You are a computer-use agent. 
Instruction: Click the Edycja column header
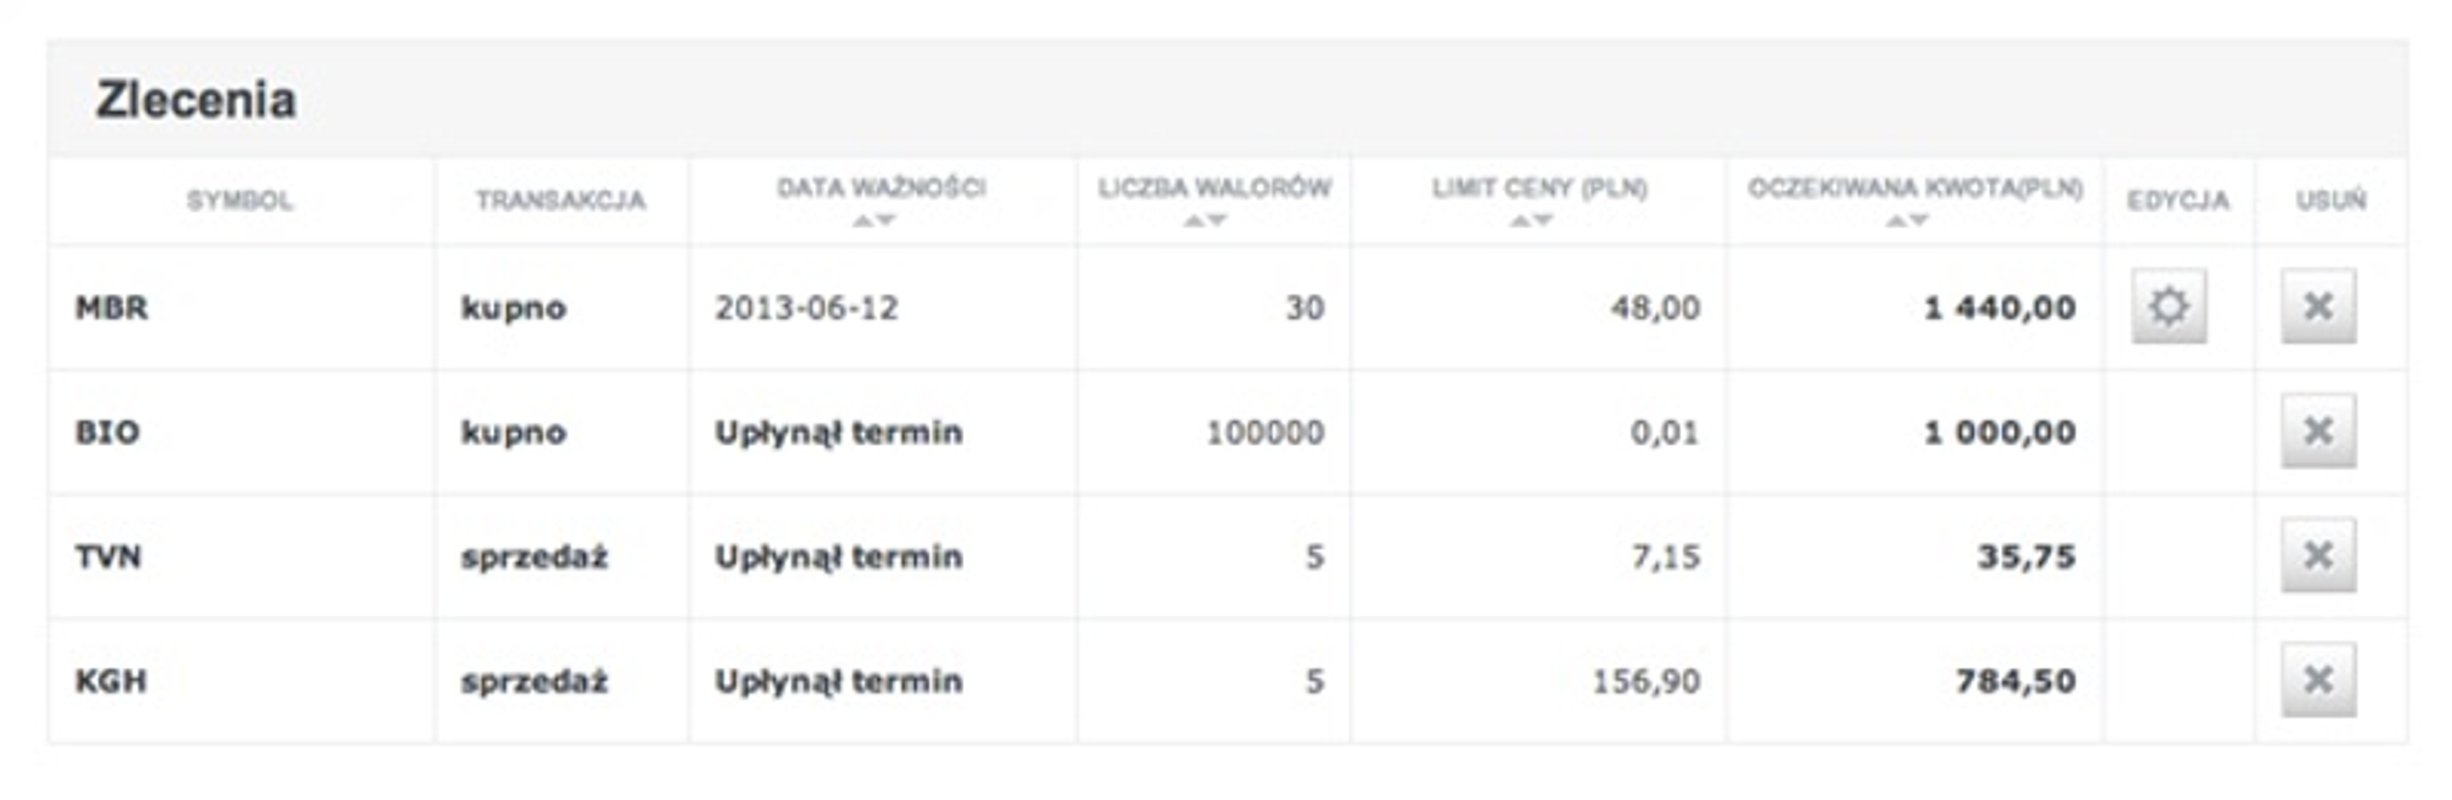[x=2178, y=200]
